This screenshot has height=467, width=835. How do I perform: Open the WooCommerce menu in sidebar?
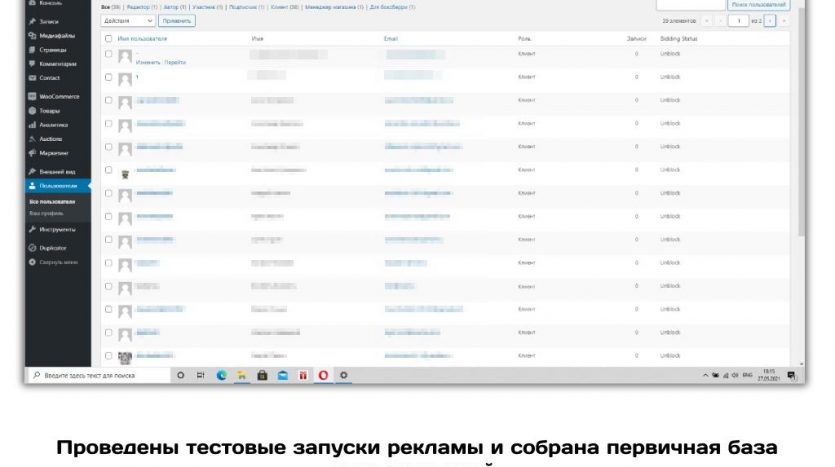(59, 96)
